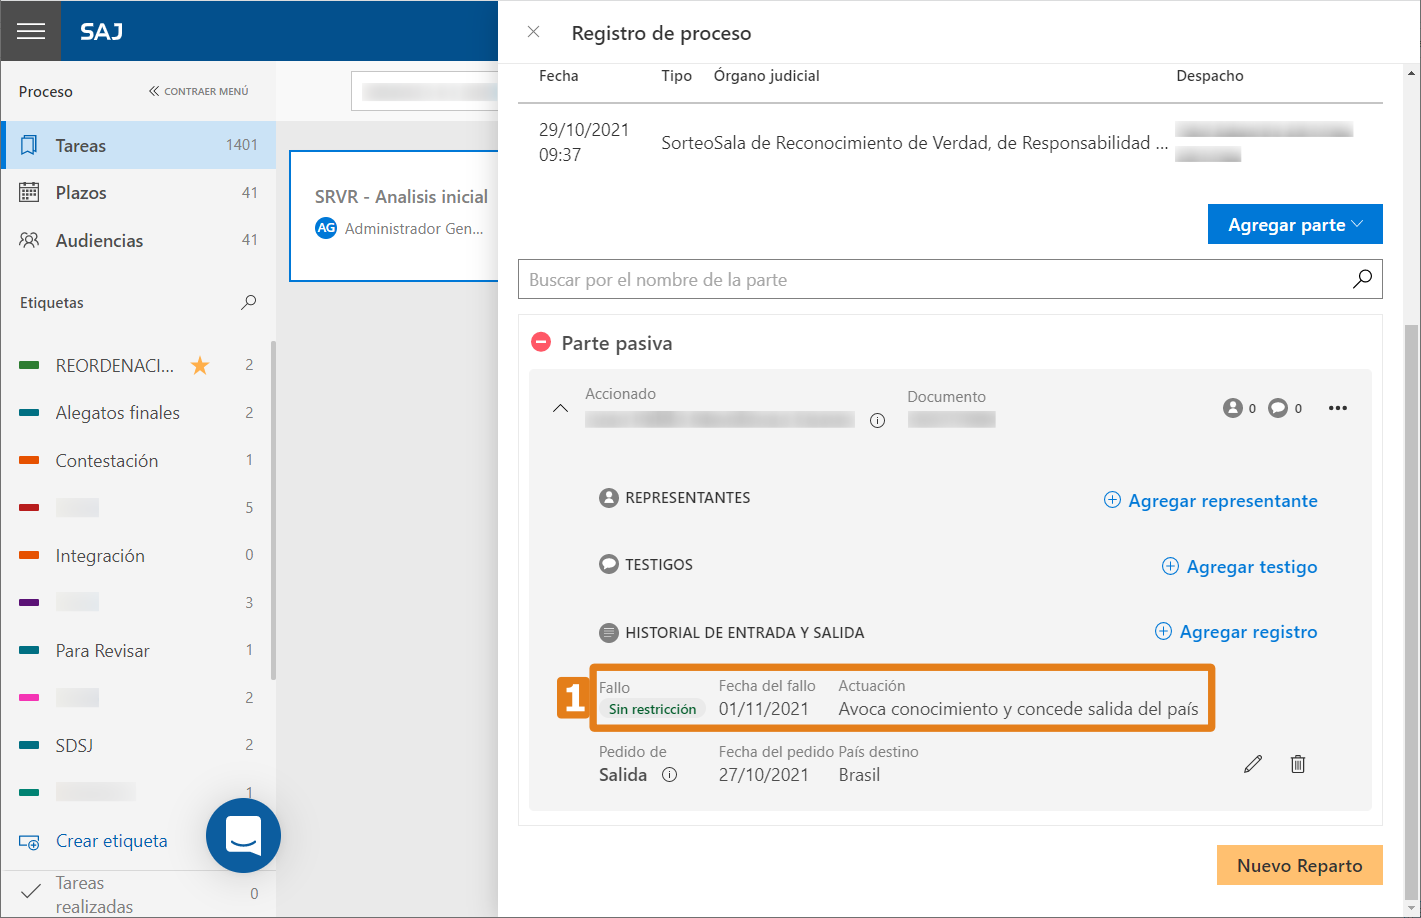Click the REORDENACI... green color marker

coord(29,365)
